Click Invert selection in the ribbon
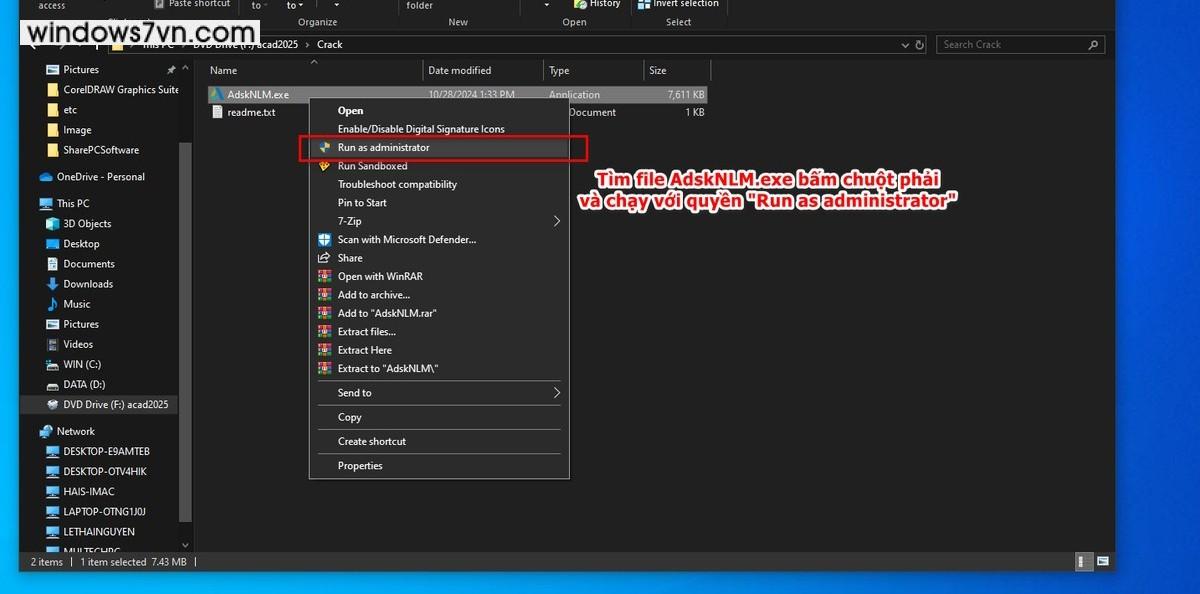Image resolution: width=1200 pixels, height=594 pixels. tap(685, 4)
